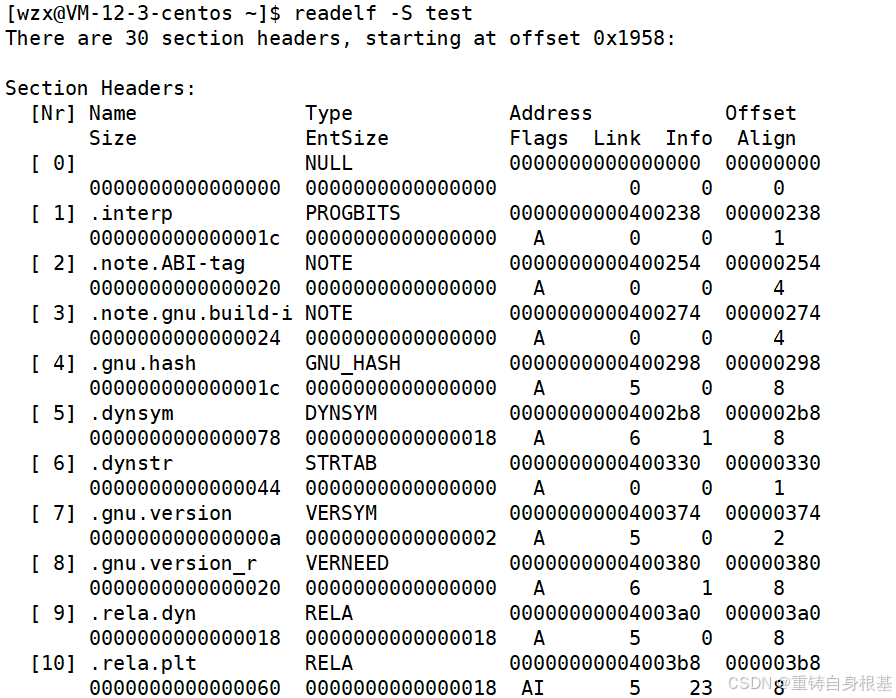Viewport: 896px width, 698px height.
Task: Click the Flags column header
Action: pyautogui.click(x=538, y=138)
